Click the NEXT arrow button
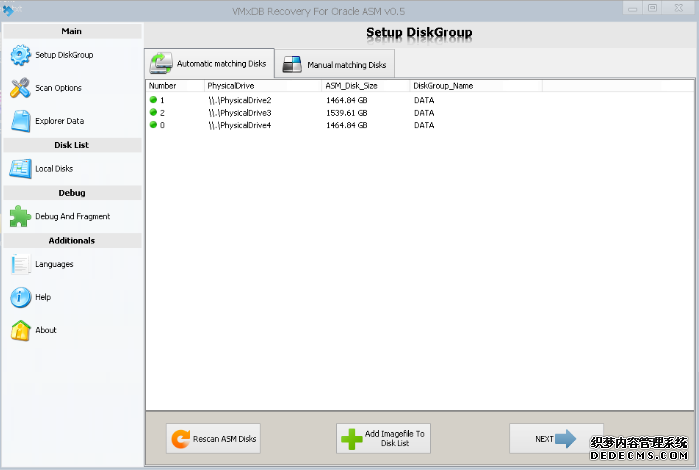The width and height of the screenshot is (699, 470). [556, 438]
